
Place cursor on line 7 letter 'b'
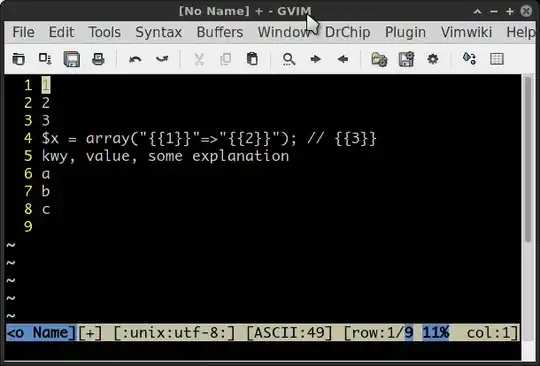46,191
